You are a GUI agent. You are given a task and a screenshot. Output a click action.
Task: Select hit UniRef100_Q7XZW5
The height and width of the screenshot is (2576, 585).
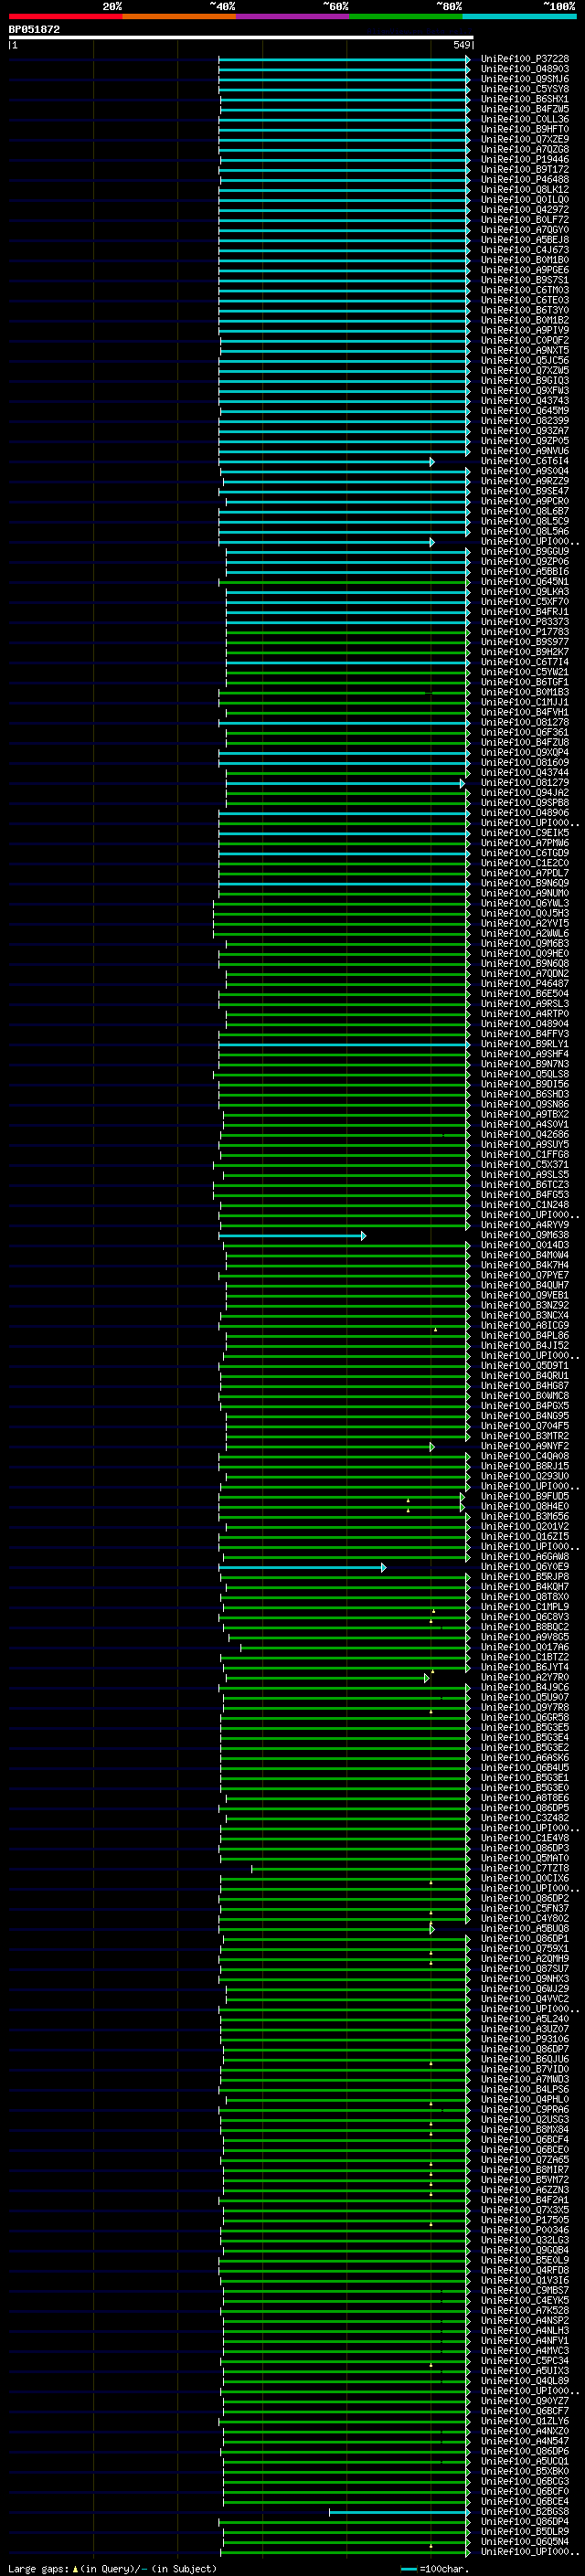coord(525,371)
